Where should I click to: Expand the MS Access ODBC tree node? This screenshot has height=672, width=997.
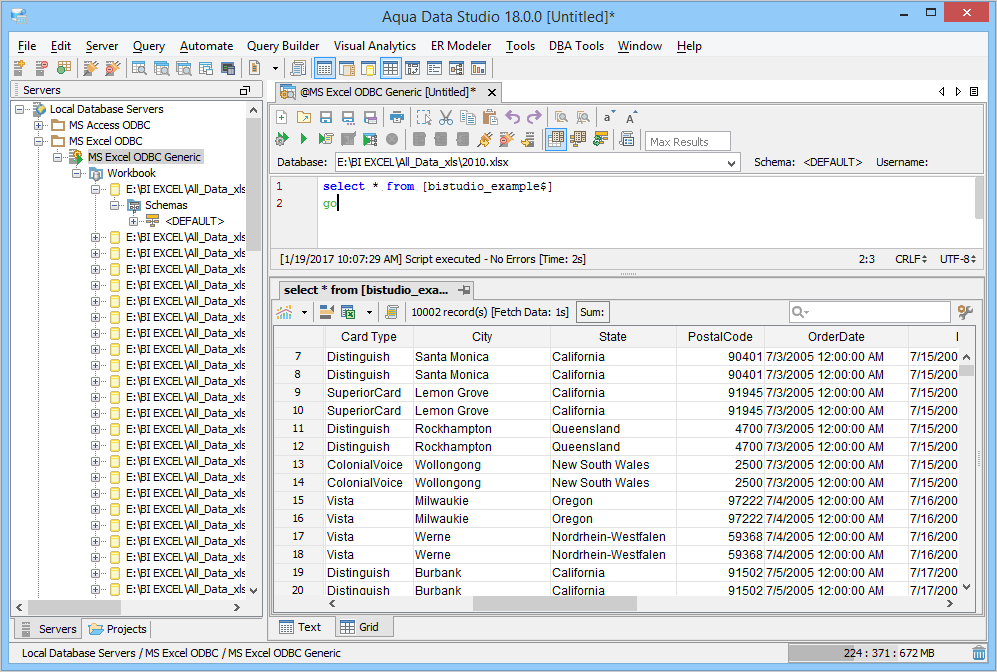tap(39, 125)
